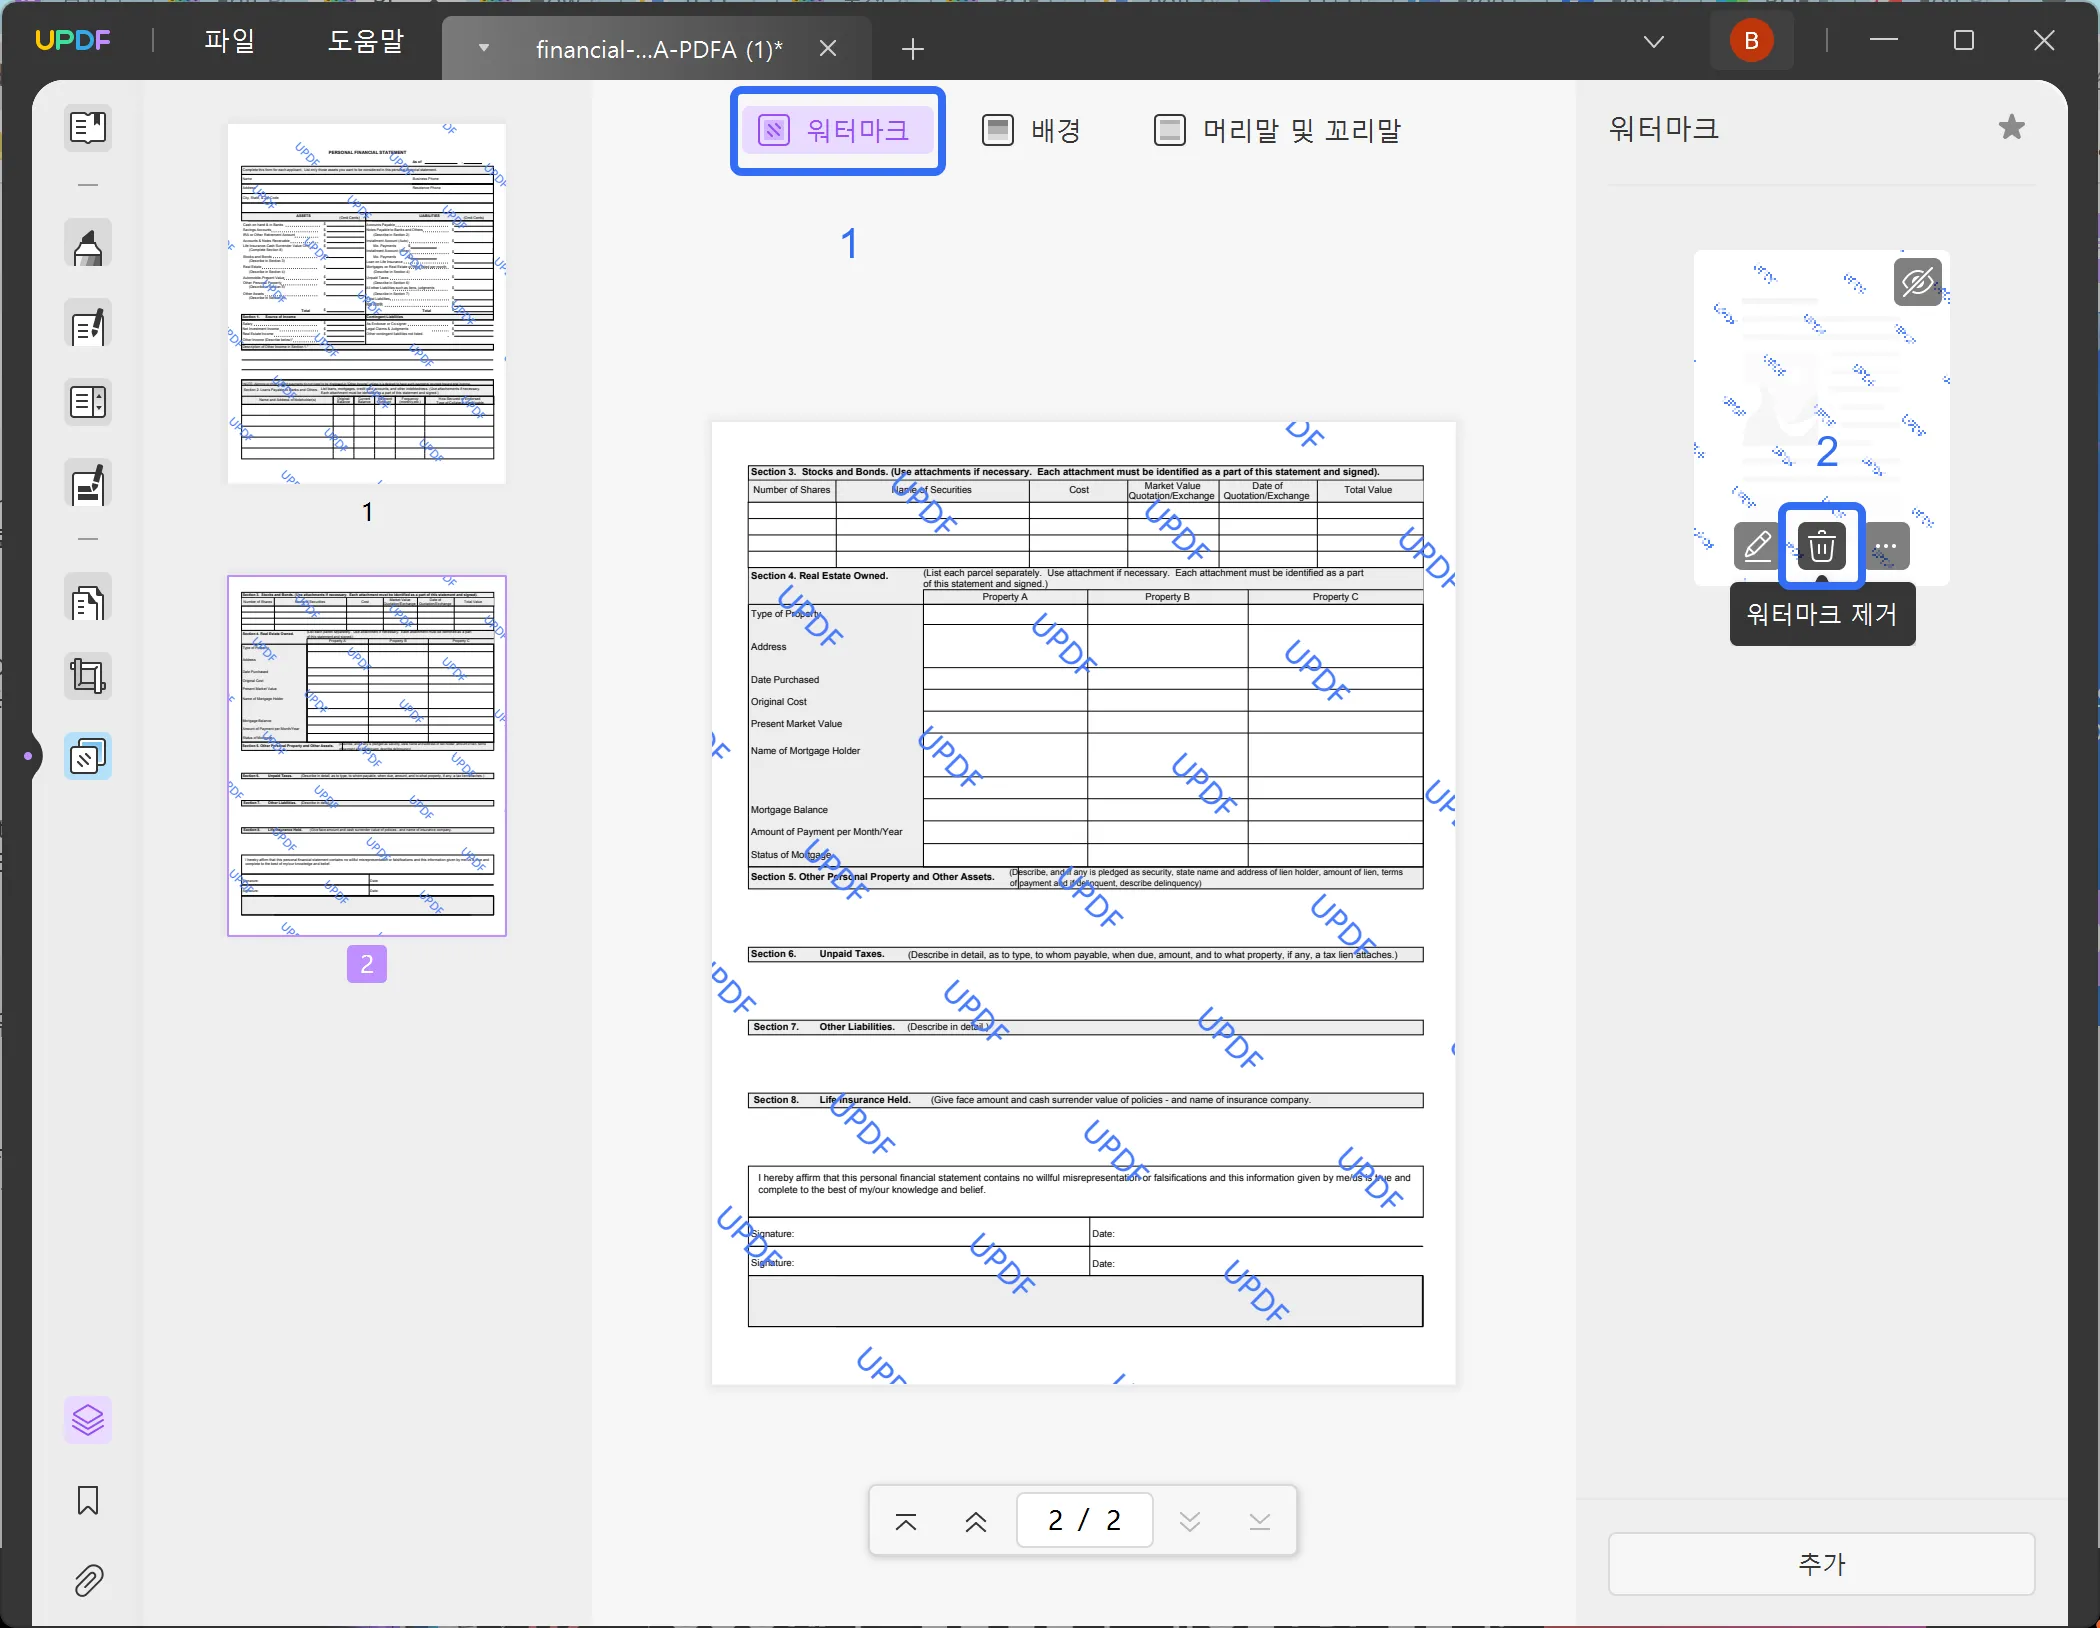Click 'Section 7. Other Liabilities.' text

click(824, 1027)
